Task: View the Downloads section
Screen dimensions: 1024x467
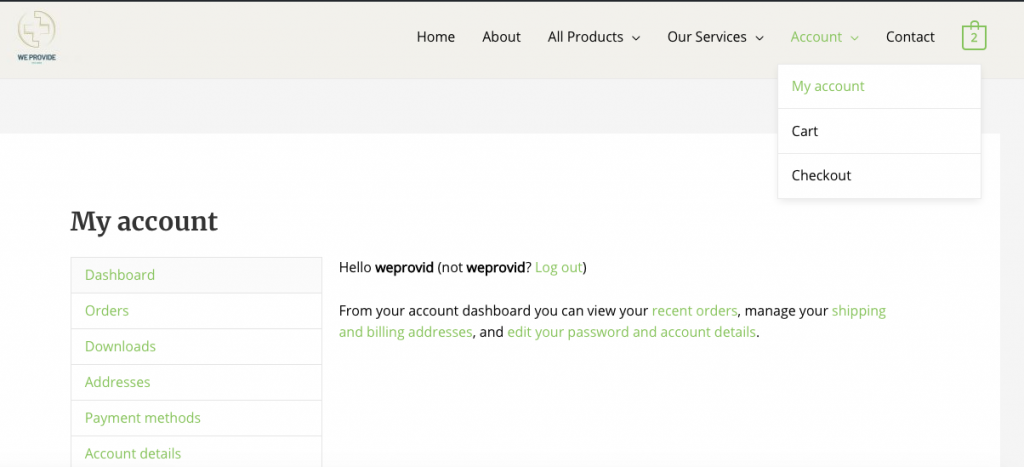Action: pos(120,347)
